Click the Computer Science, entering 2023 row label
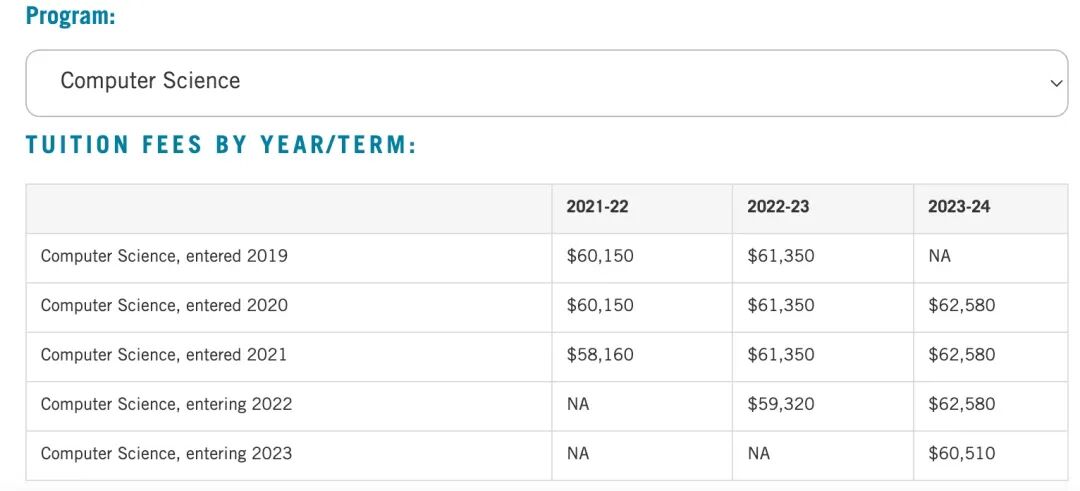The image size is (1080, 491). pos(166,454)
